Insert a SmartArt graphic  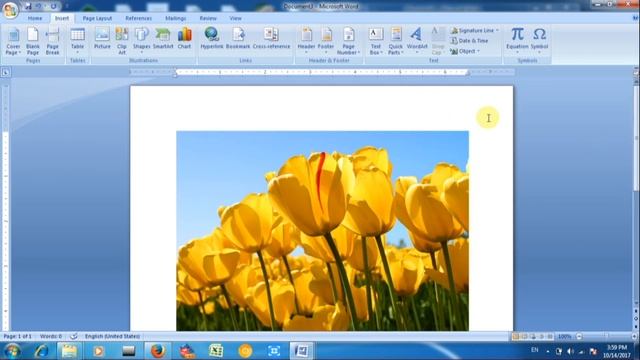pyautogui.click(x=163, y=39)
